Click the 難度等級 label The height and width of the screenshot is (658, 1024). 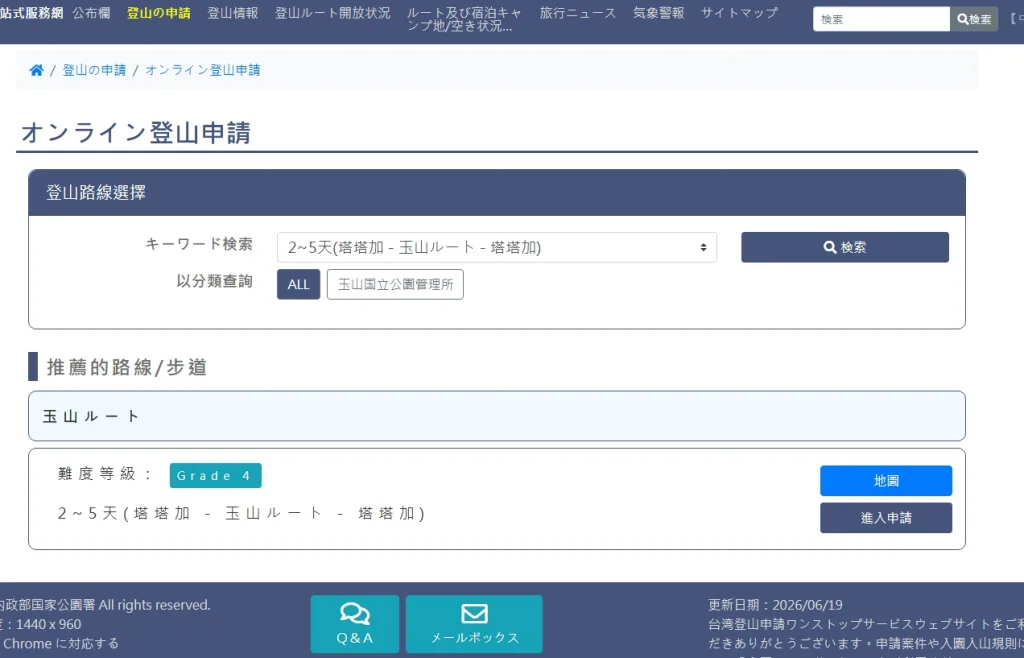click(104, 474)
